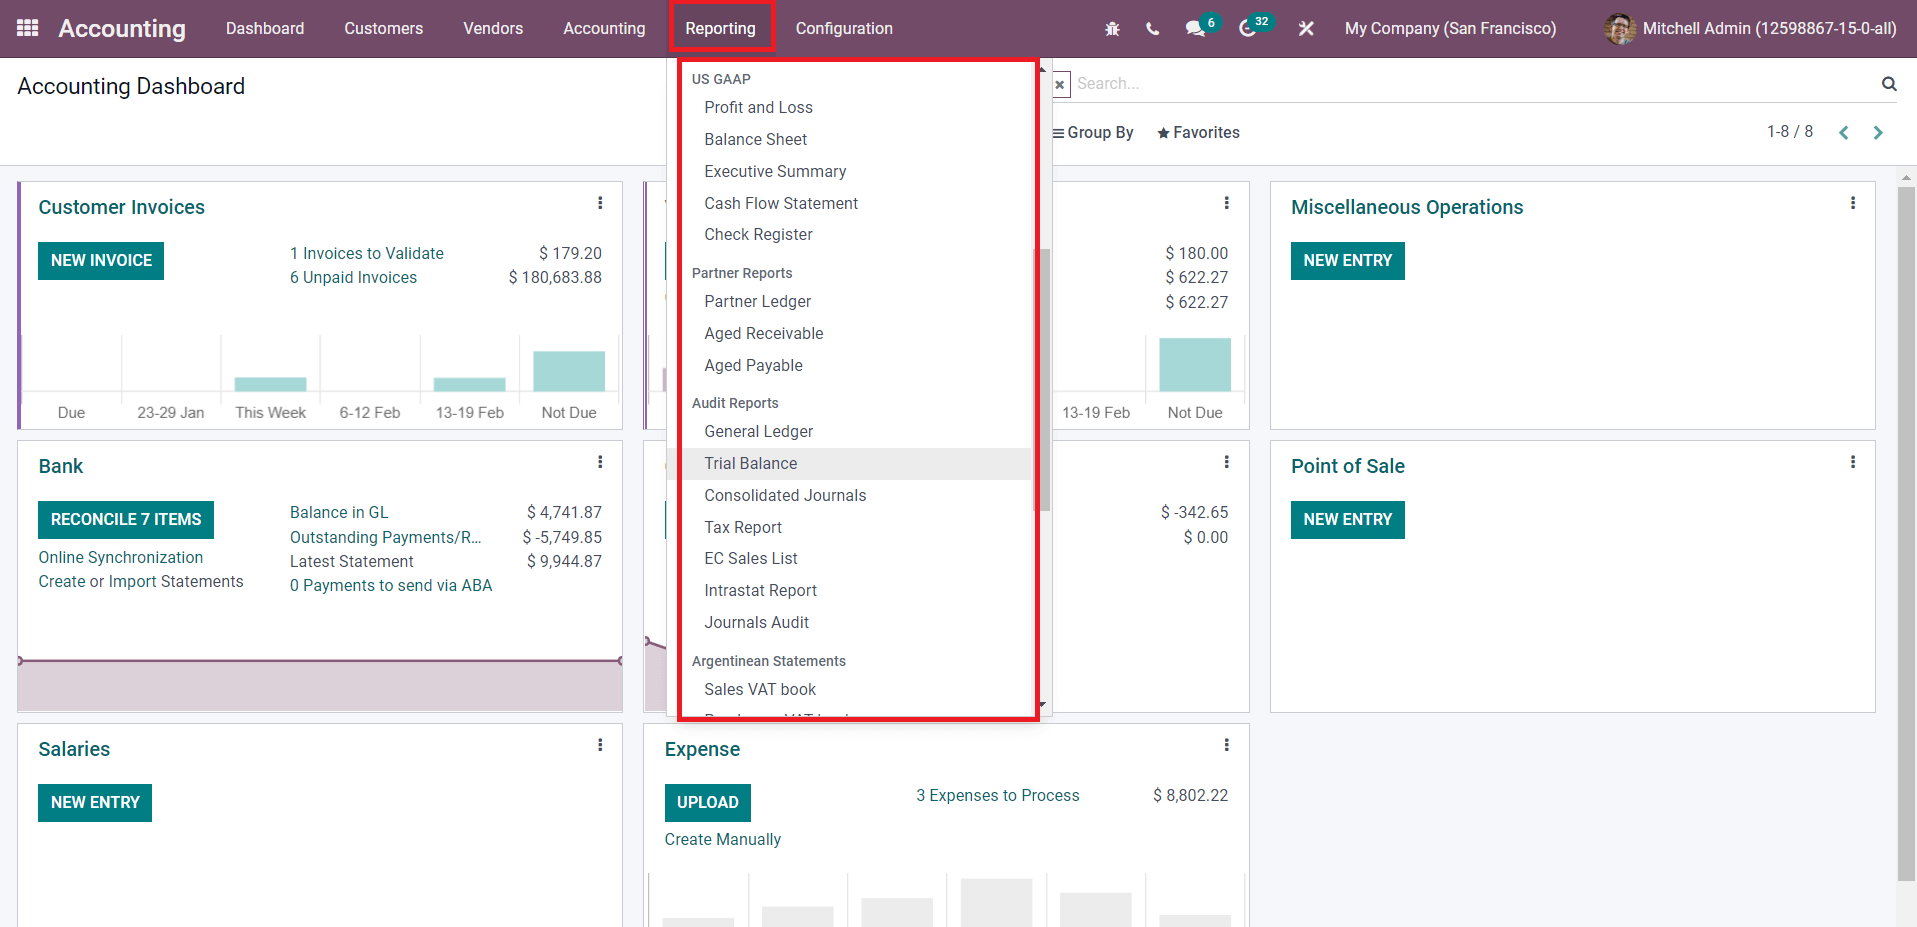Open Salaries card three-dot menu
Viewport: 1917px width, 927px height.
pyautogui.click(x=600, y=745)
